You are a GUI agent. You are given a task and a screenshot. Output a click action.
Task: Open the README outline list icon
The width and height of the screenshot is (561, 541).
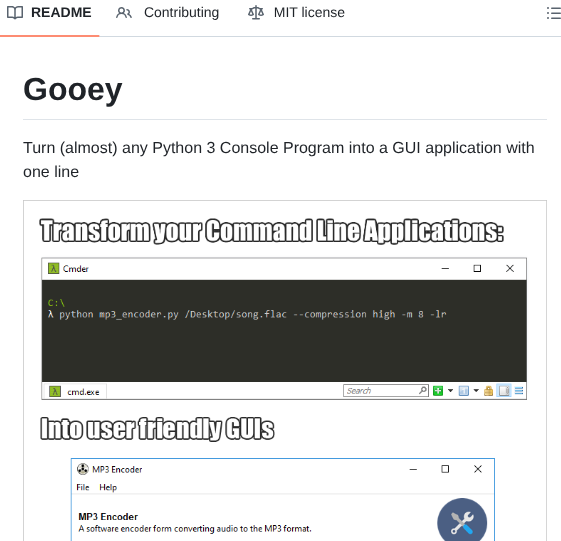click(x=554, y=13)
